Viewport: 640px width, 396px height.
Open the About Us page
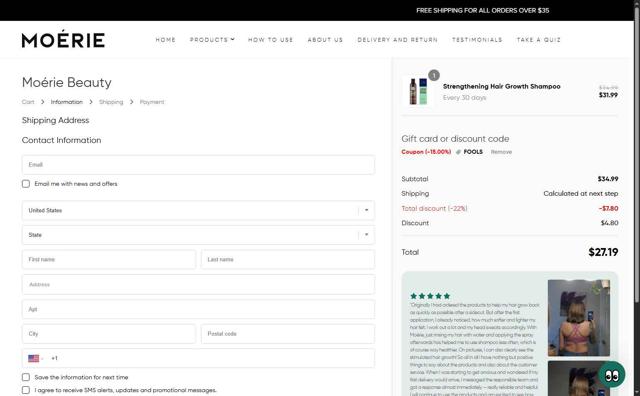coord(325,40)
